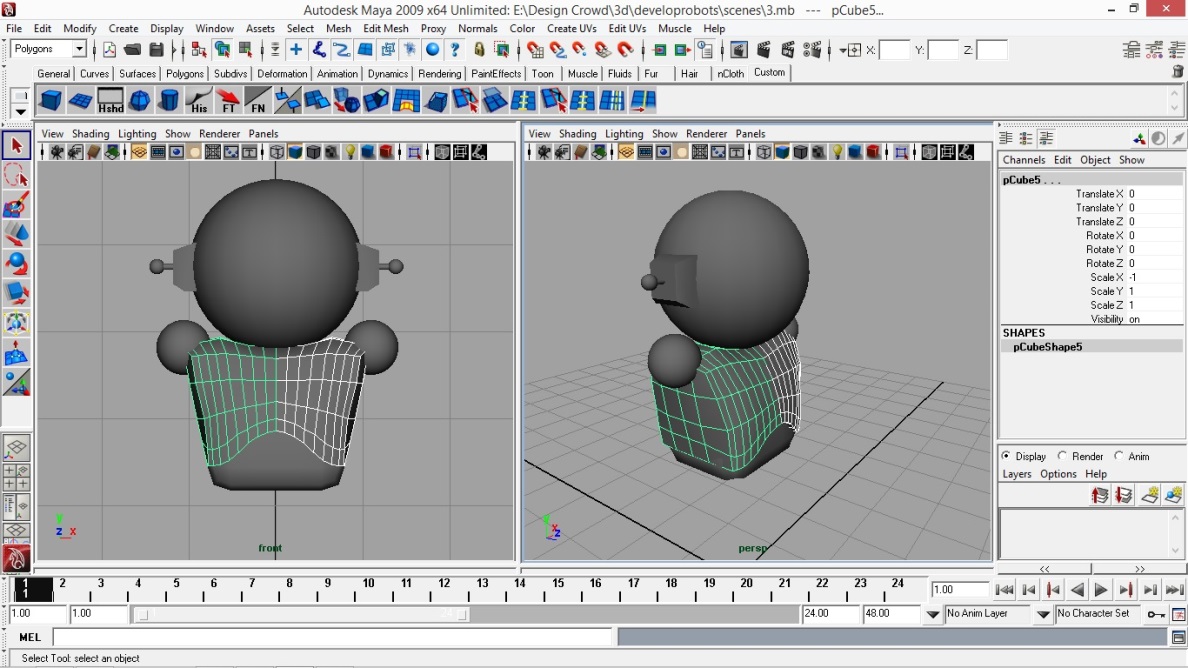Viewport: 1188px width, 668px height.
Task: Enable use all lights in front viewport
Action: pos(350,152)
